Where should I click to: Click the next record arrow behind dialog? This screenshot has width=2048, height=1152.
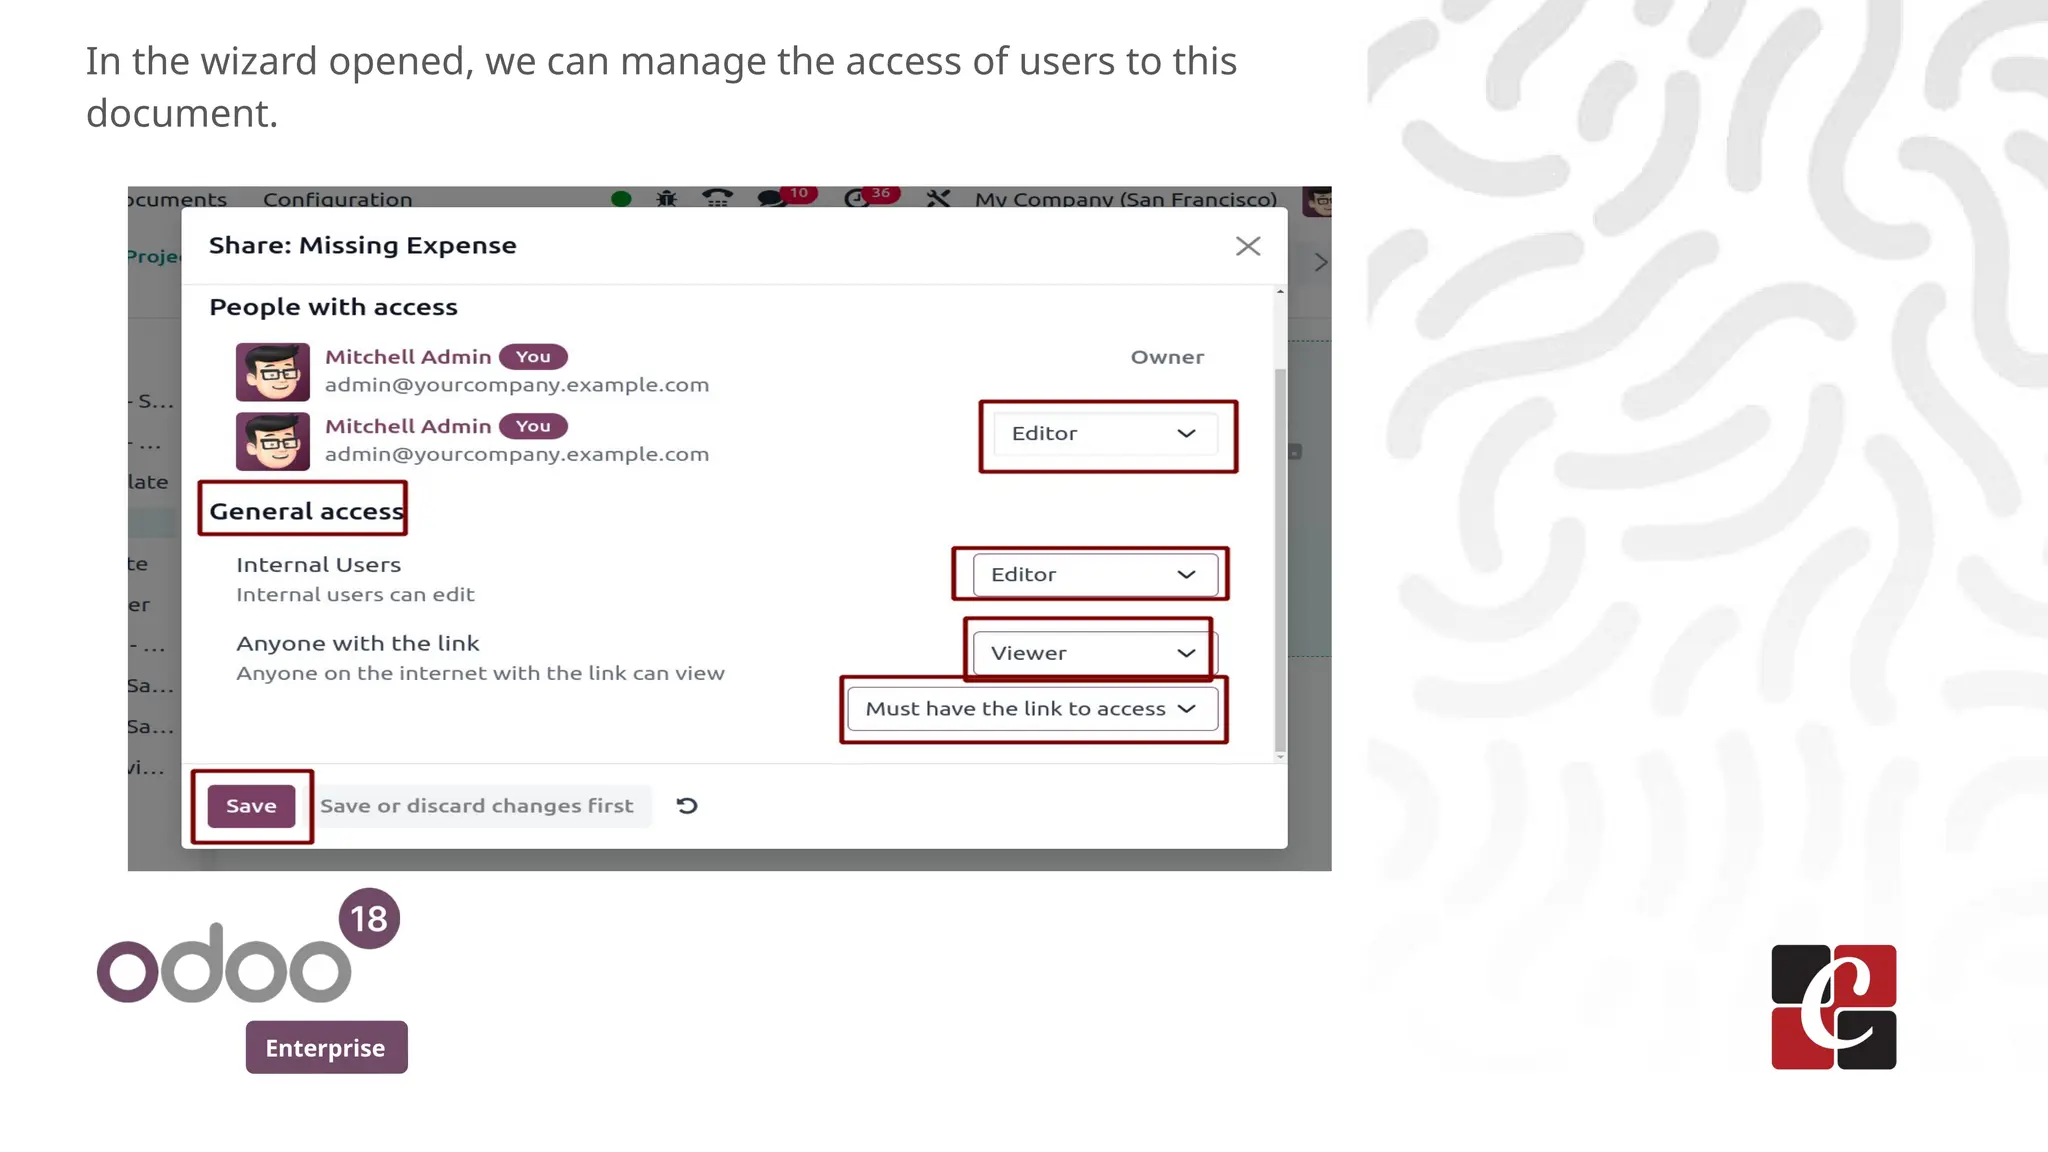(1320, 262)
